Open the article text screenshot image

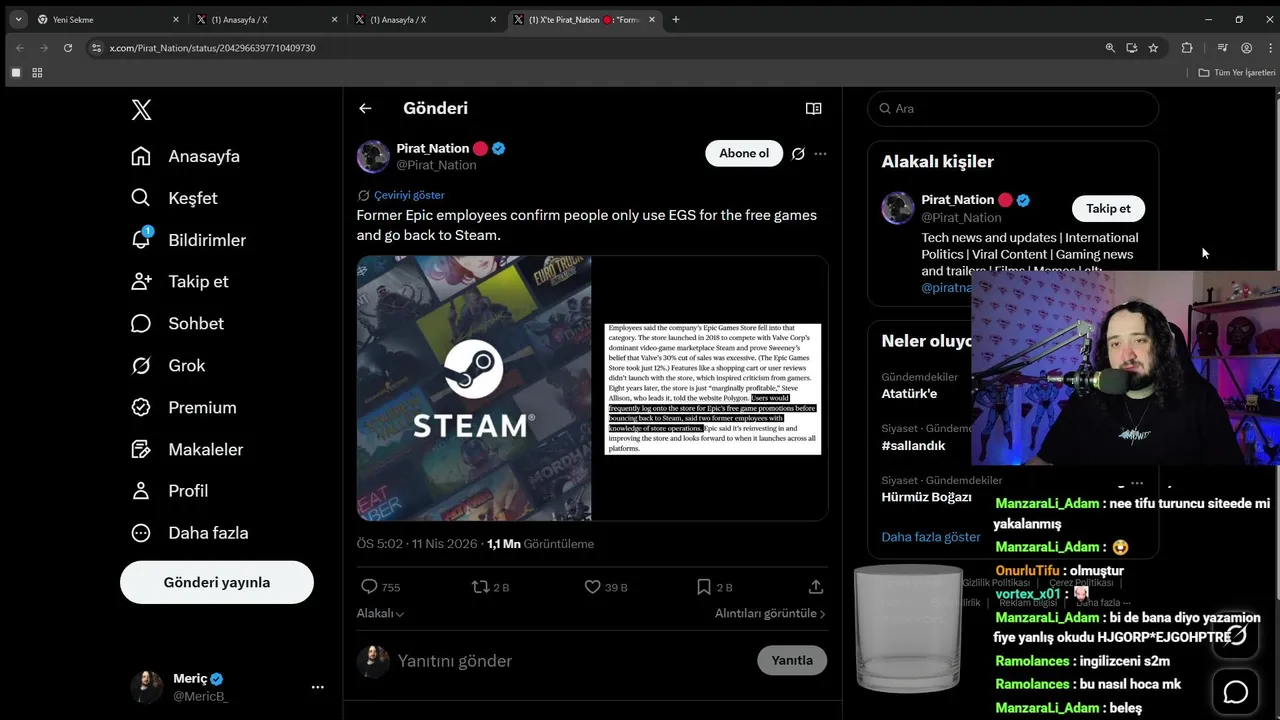pyautogui.click(x=711, y=388)
